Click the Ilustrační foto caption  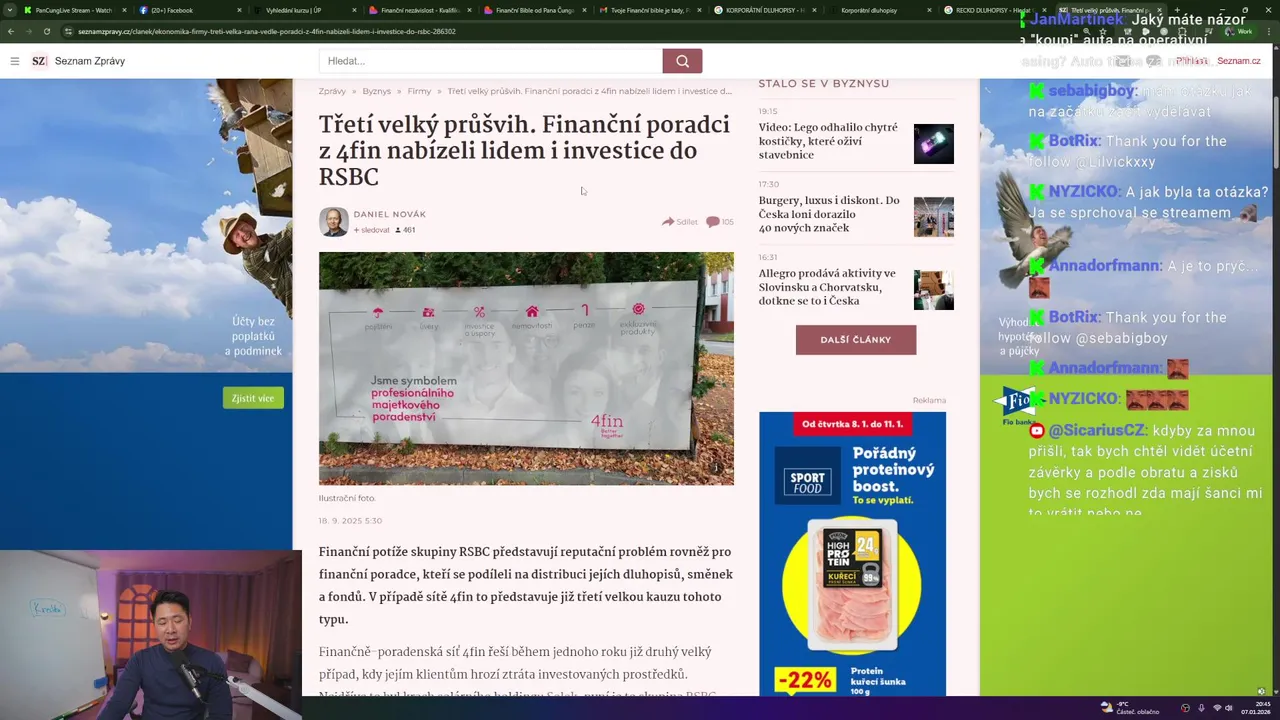[347, 498]
